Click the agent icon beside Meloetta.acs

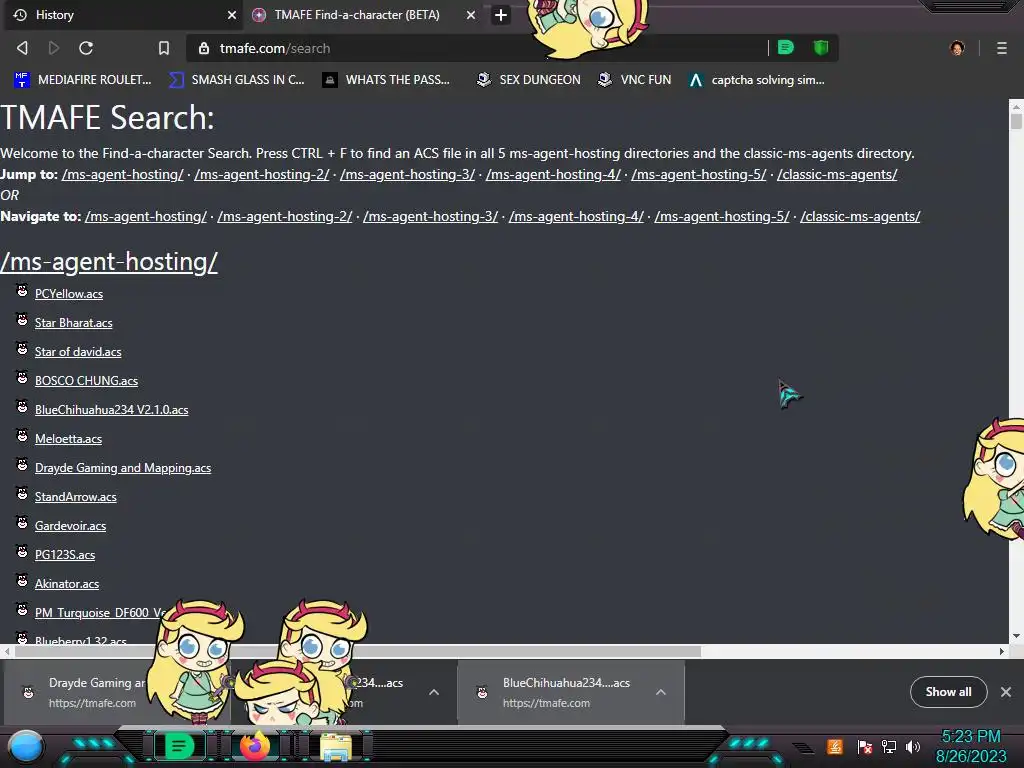(22, 435)
